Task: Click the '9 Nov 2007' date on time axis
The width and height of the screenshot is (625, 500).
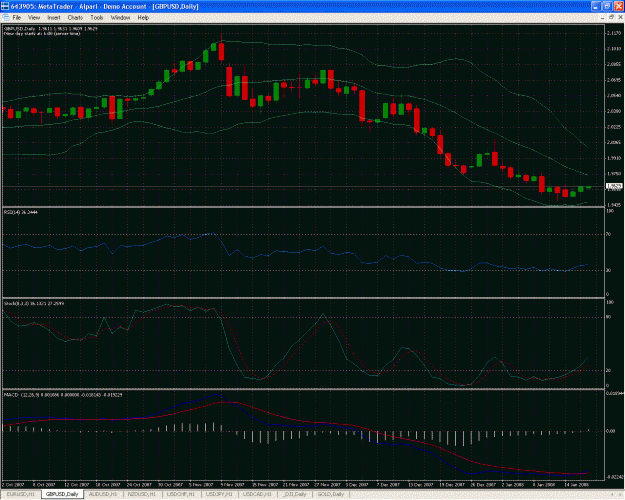Action: [233, 485]
